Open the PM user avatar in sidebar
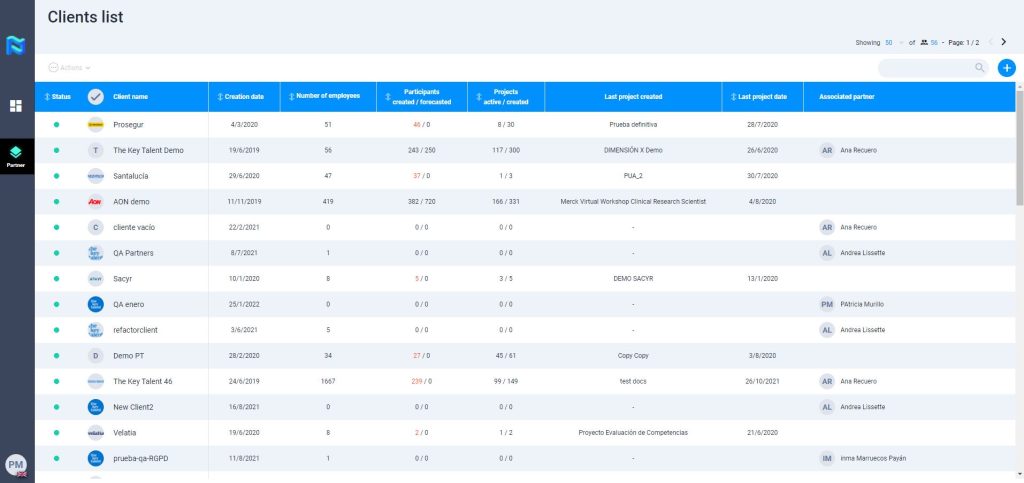The height and width of the screenshot is (483, 1024). 16,464
